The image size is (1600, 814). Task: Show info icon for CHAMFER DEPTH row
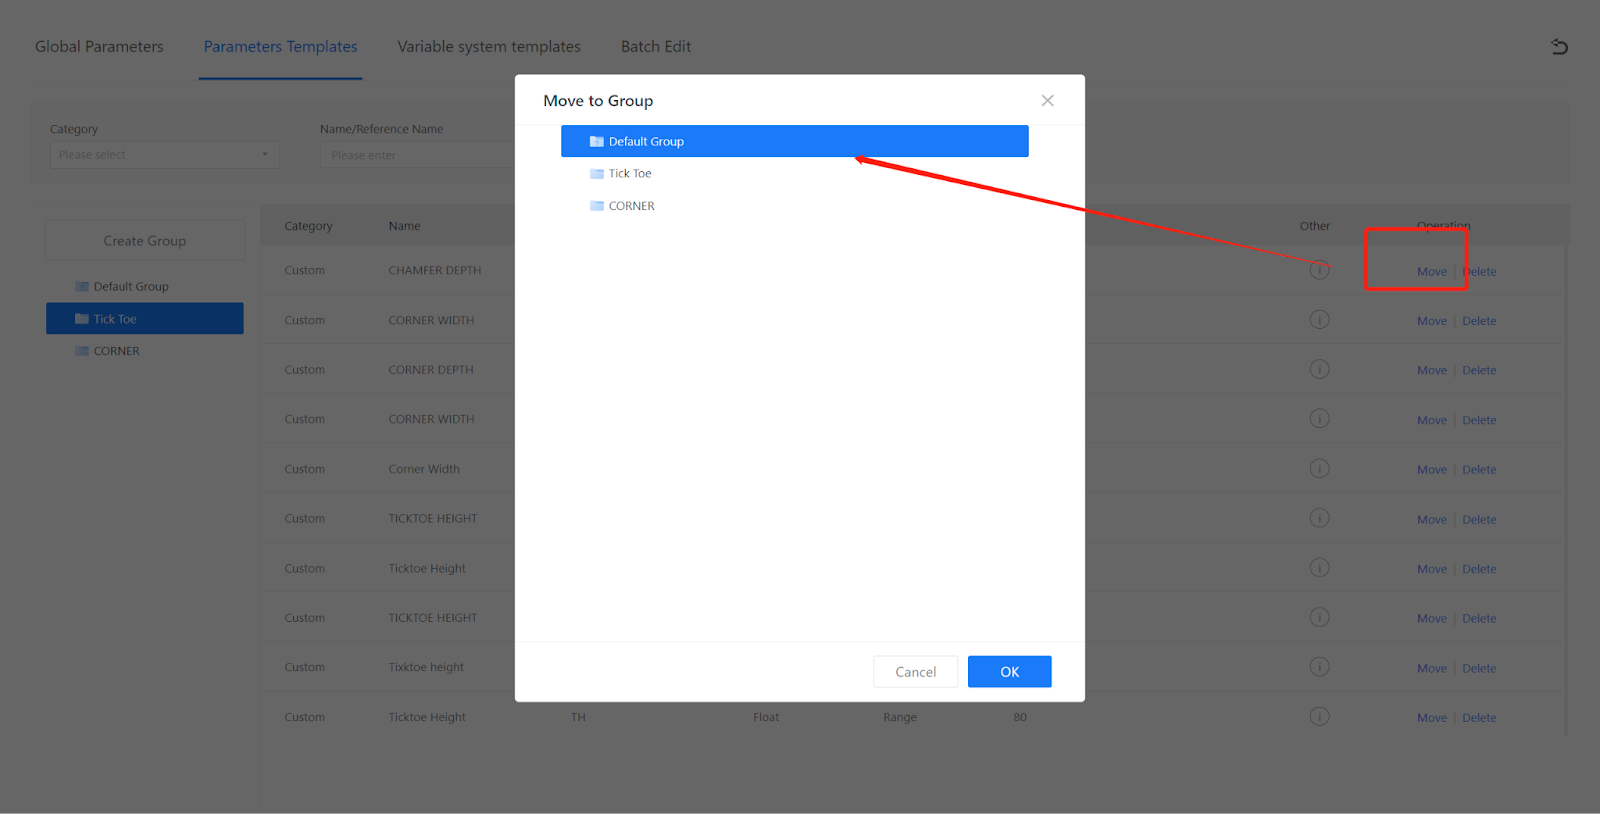[x=1320, y=270]
